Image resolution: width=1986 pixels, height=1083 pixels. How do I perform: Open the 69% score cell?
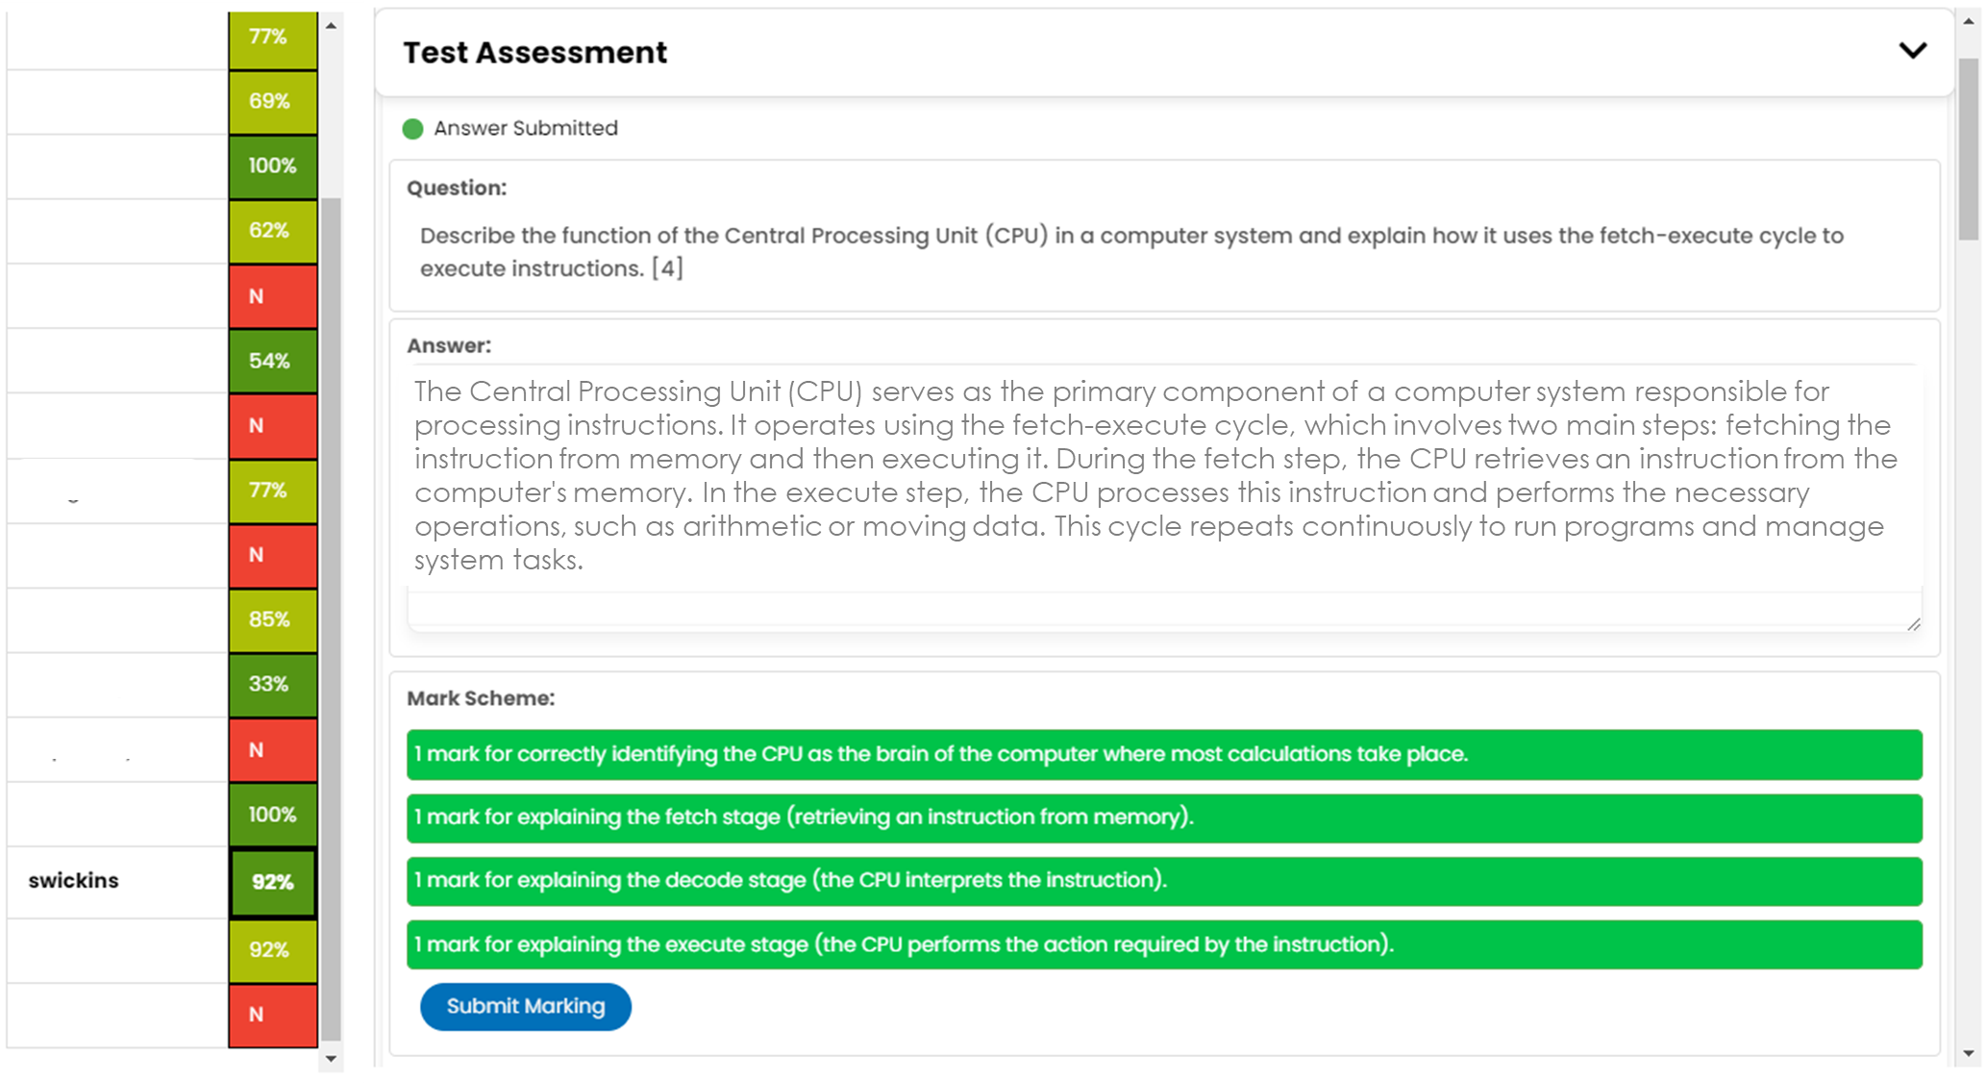(x=271, y=102)
